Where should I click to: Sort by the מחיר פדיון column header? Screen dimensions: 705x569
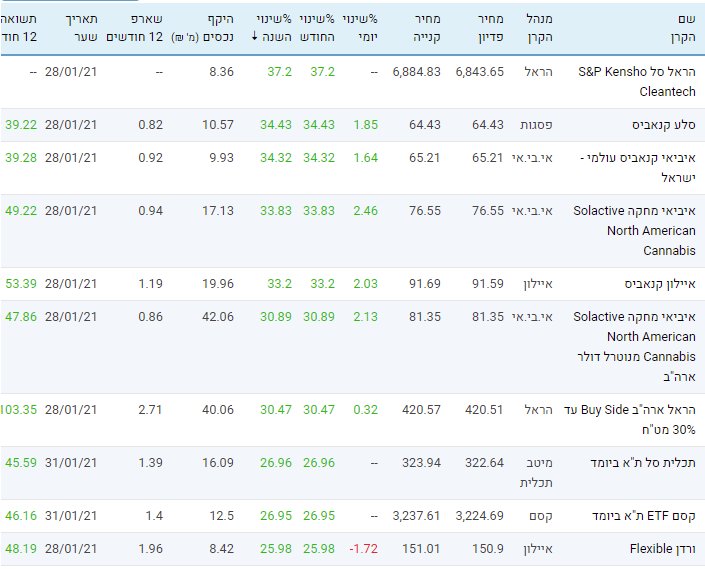coord(491,28)
